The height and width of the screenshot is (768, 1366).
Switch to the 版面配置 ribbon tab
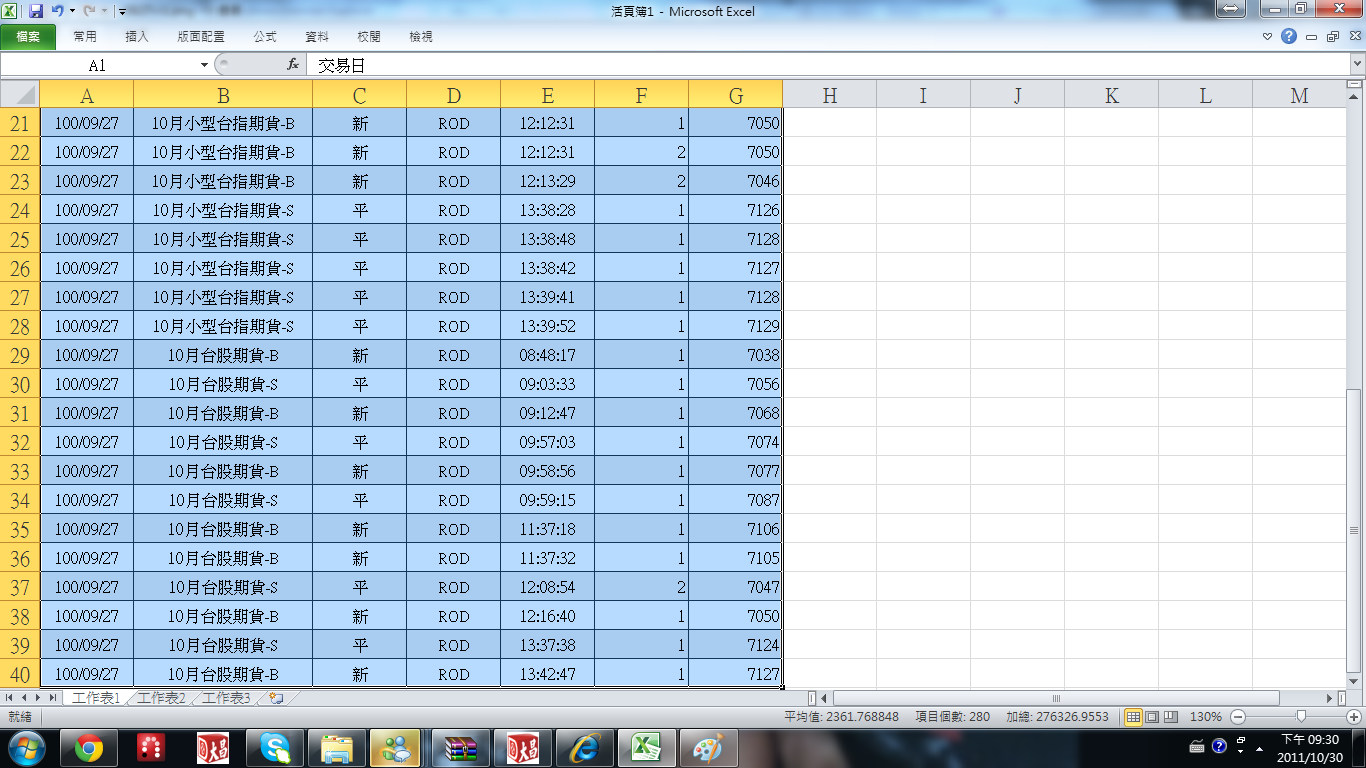(x=201, y=37)
